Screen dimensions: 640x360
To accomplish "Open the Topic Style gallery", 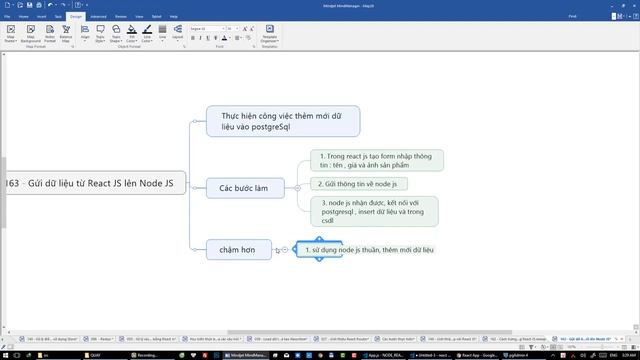I will point(100,33).
